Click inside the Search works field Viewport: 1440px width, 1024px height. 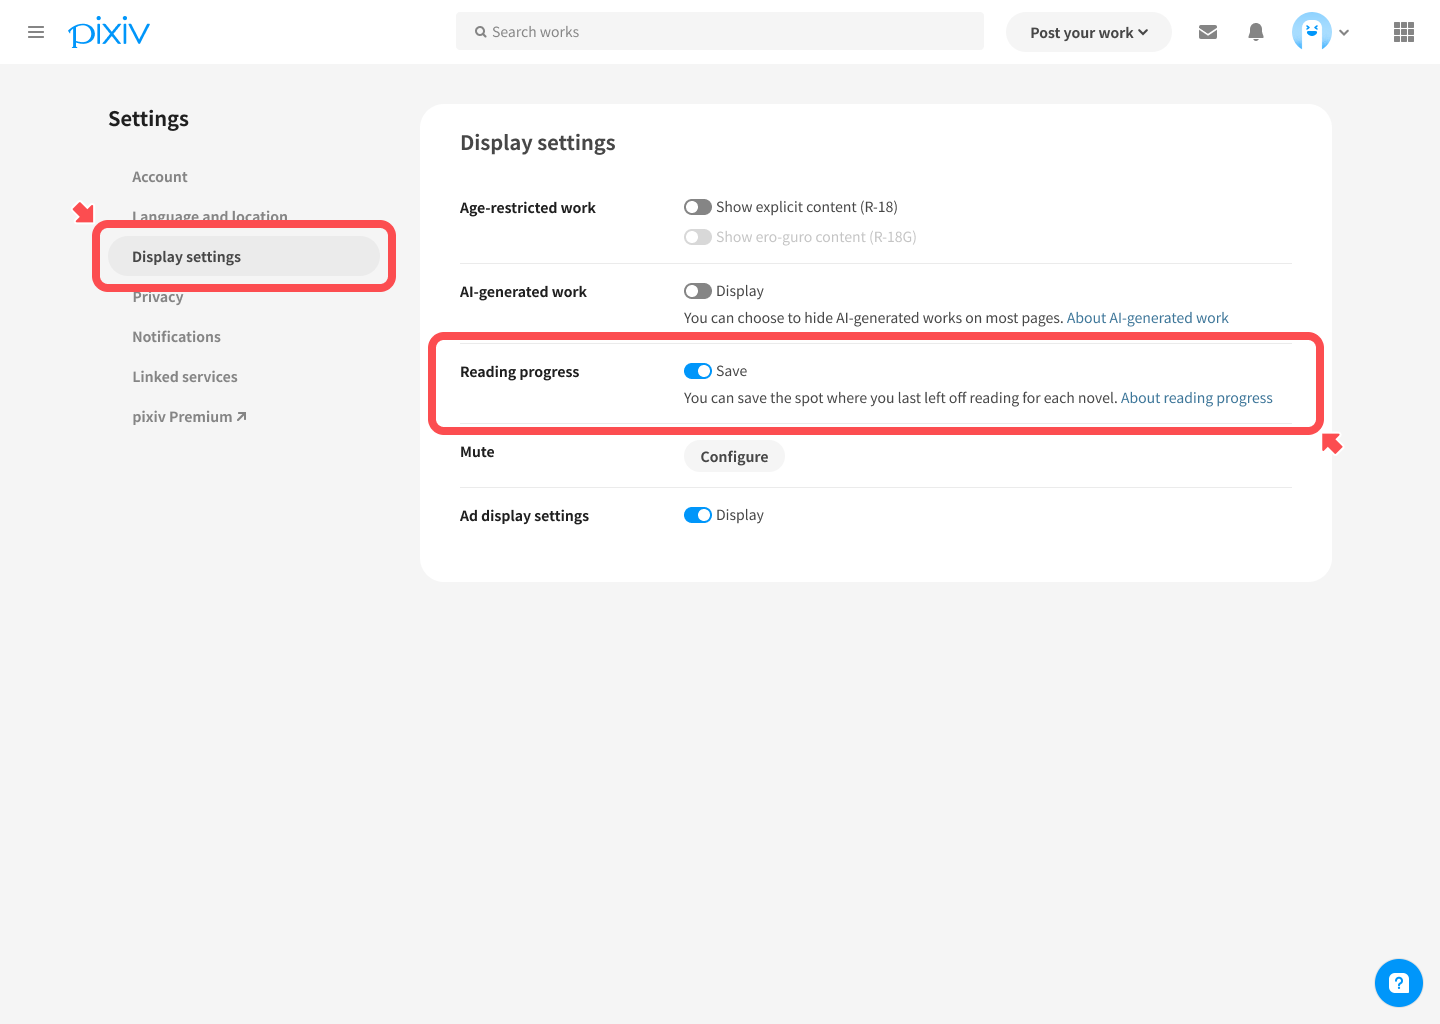pyautogui.click(x=720, y=31)
